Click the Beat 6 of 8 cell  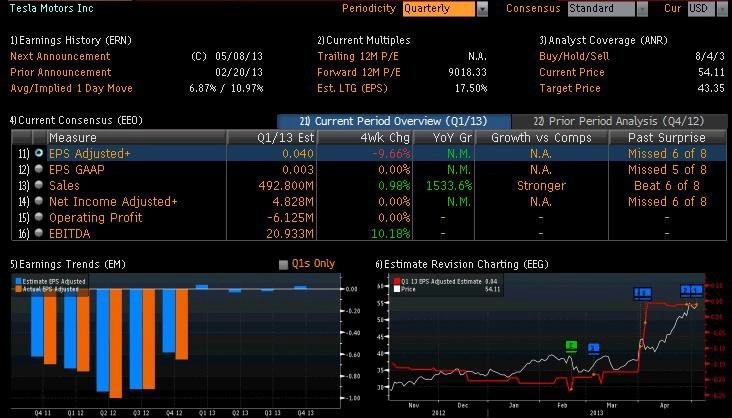pos(667,185)
